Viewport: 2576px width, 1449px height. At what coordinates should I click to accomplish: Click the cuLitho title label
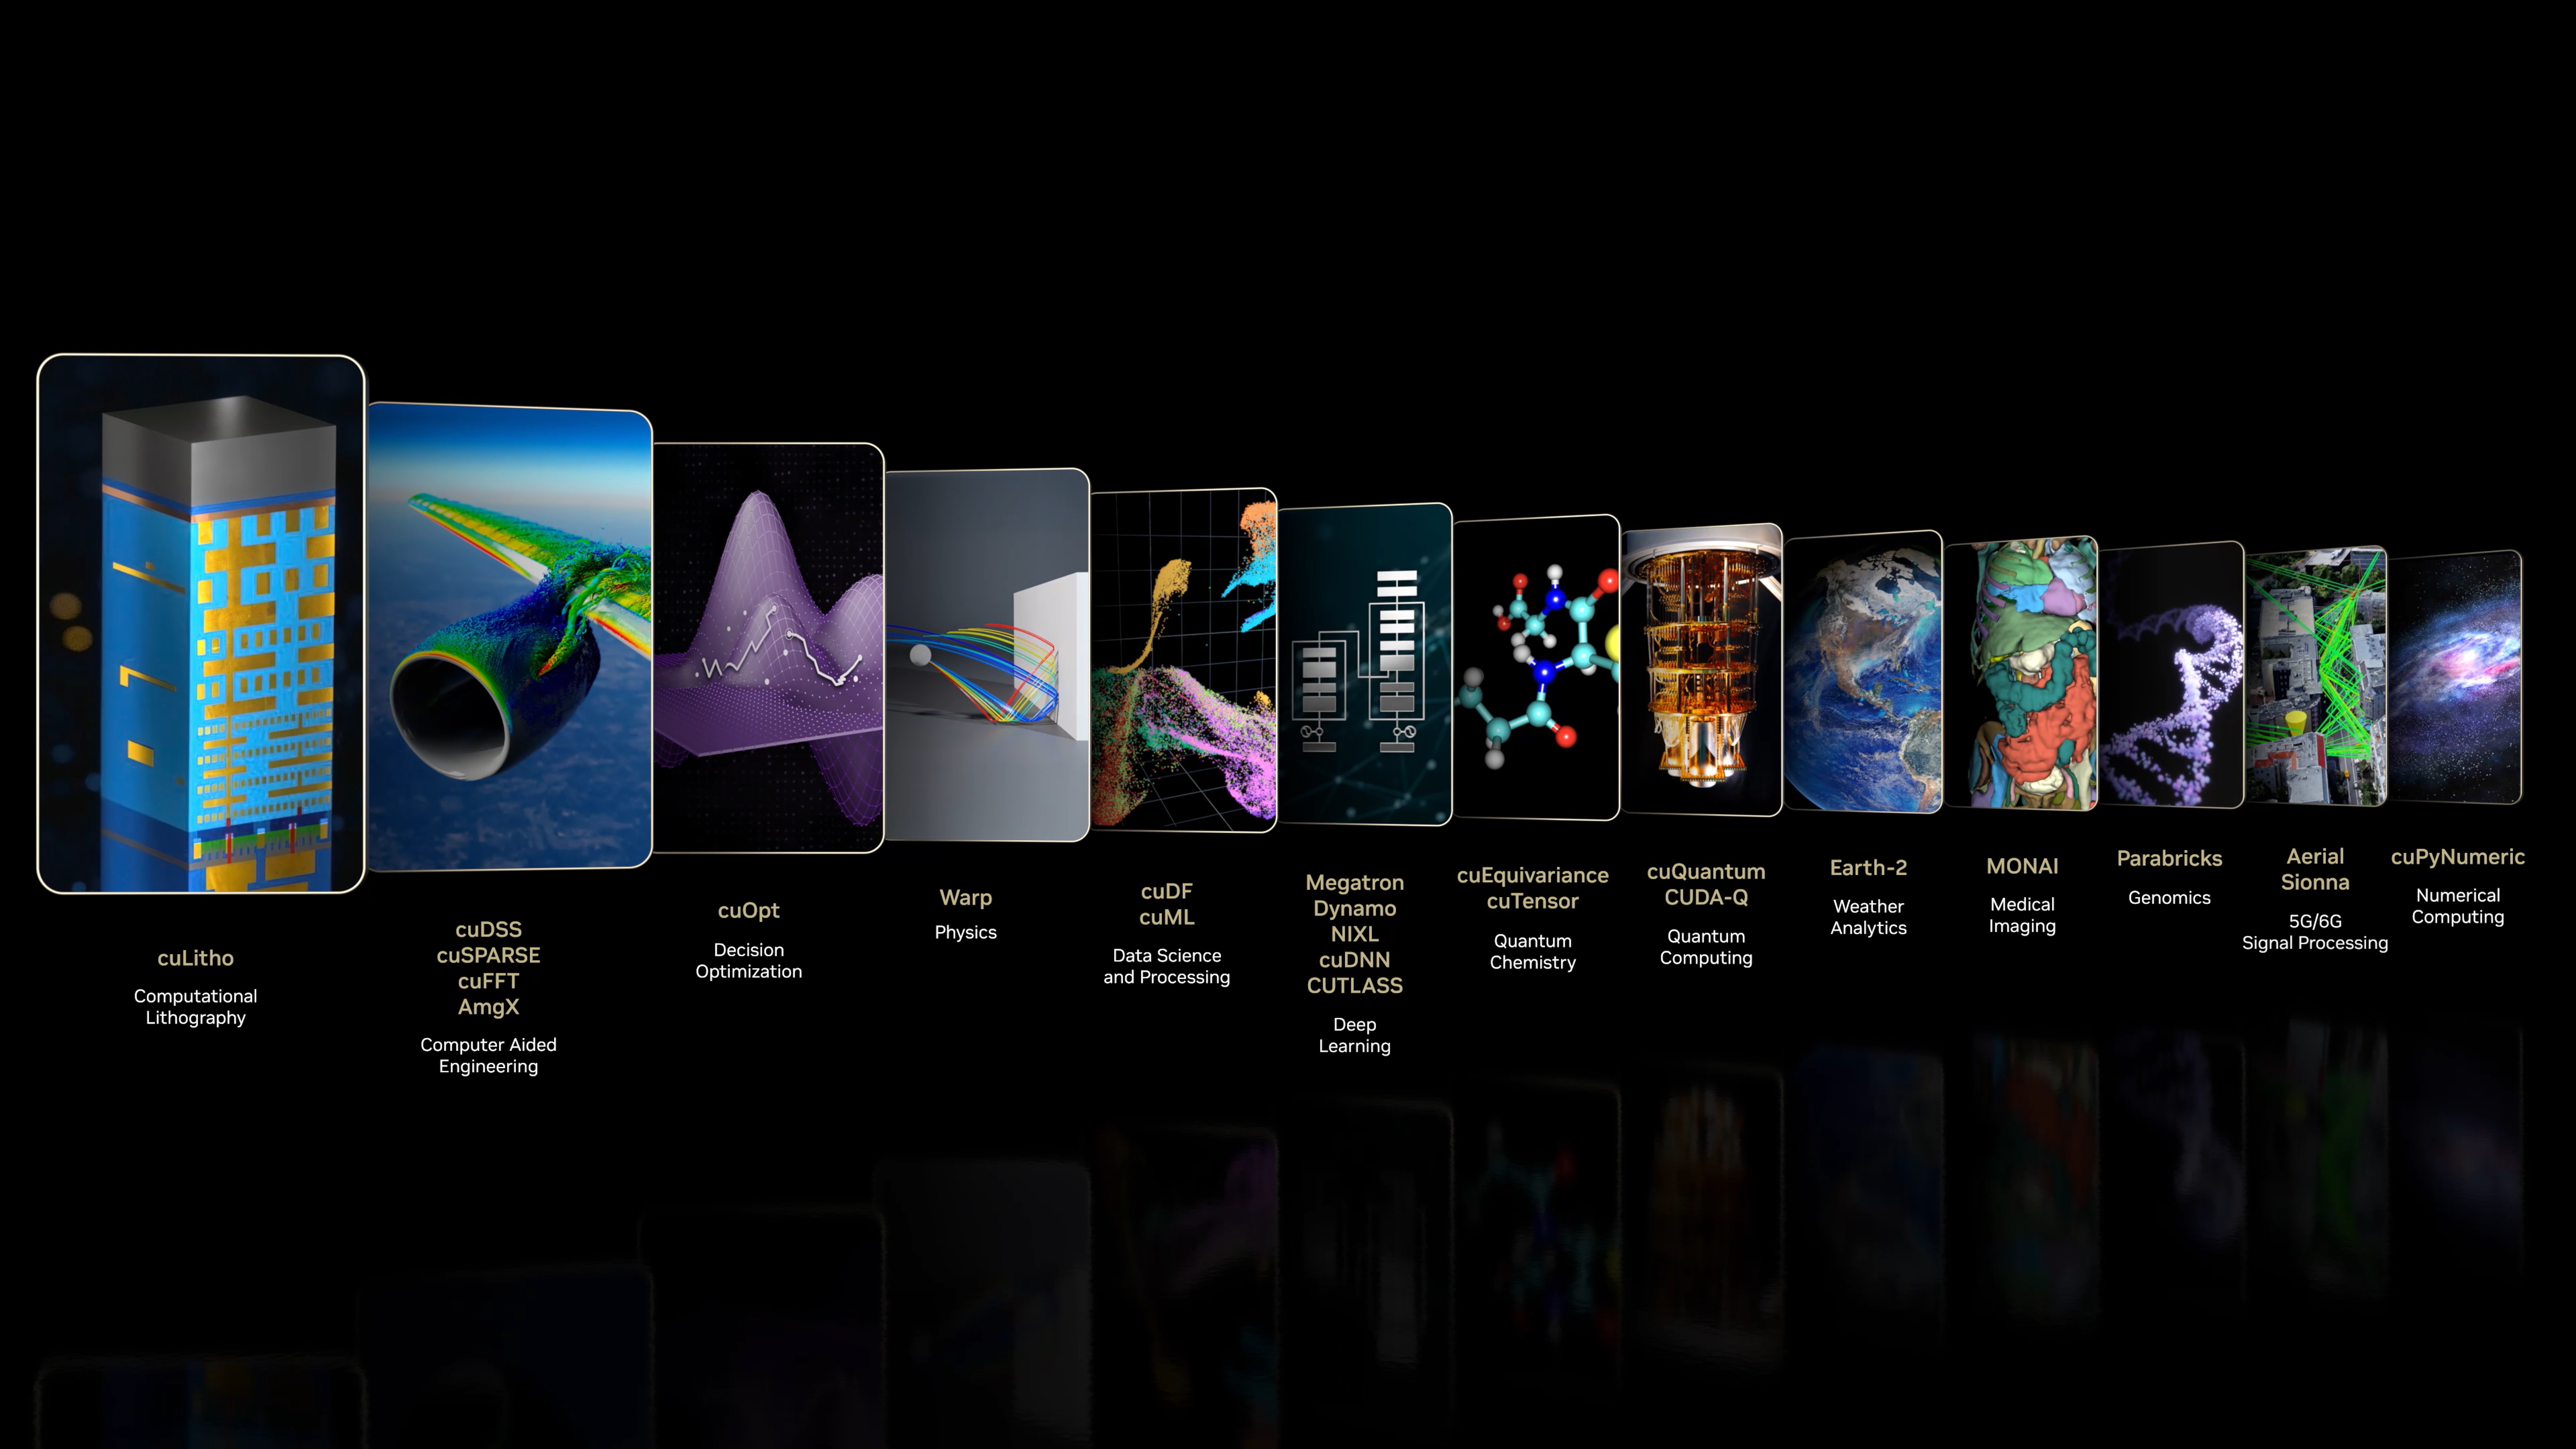click(x=195, y=958)
